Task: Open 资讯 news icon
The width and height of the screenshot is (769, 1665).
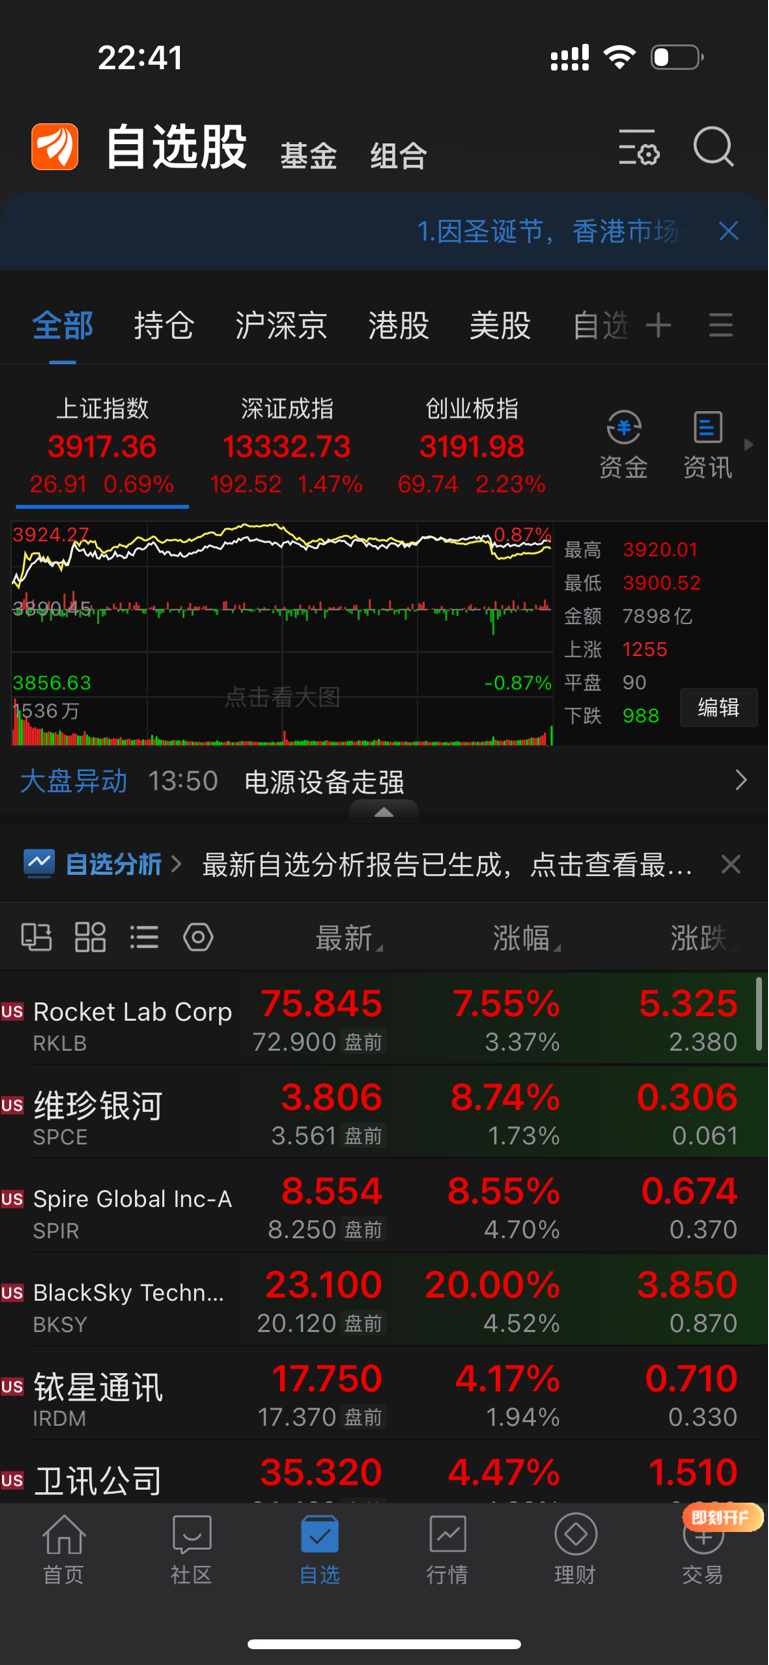Action: coord(708,445)
